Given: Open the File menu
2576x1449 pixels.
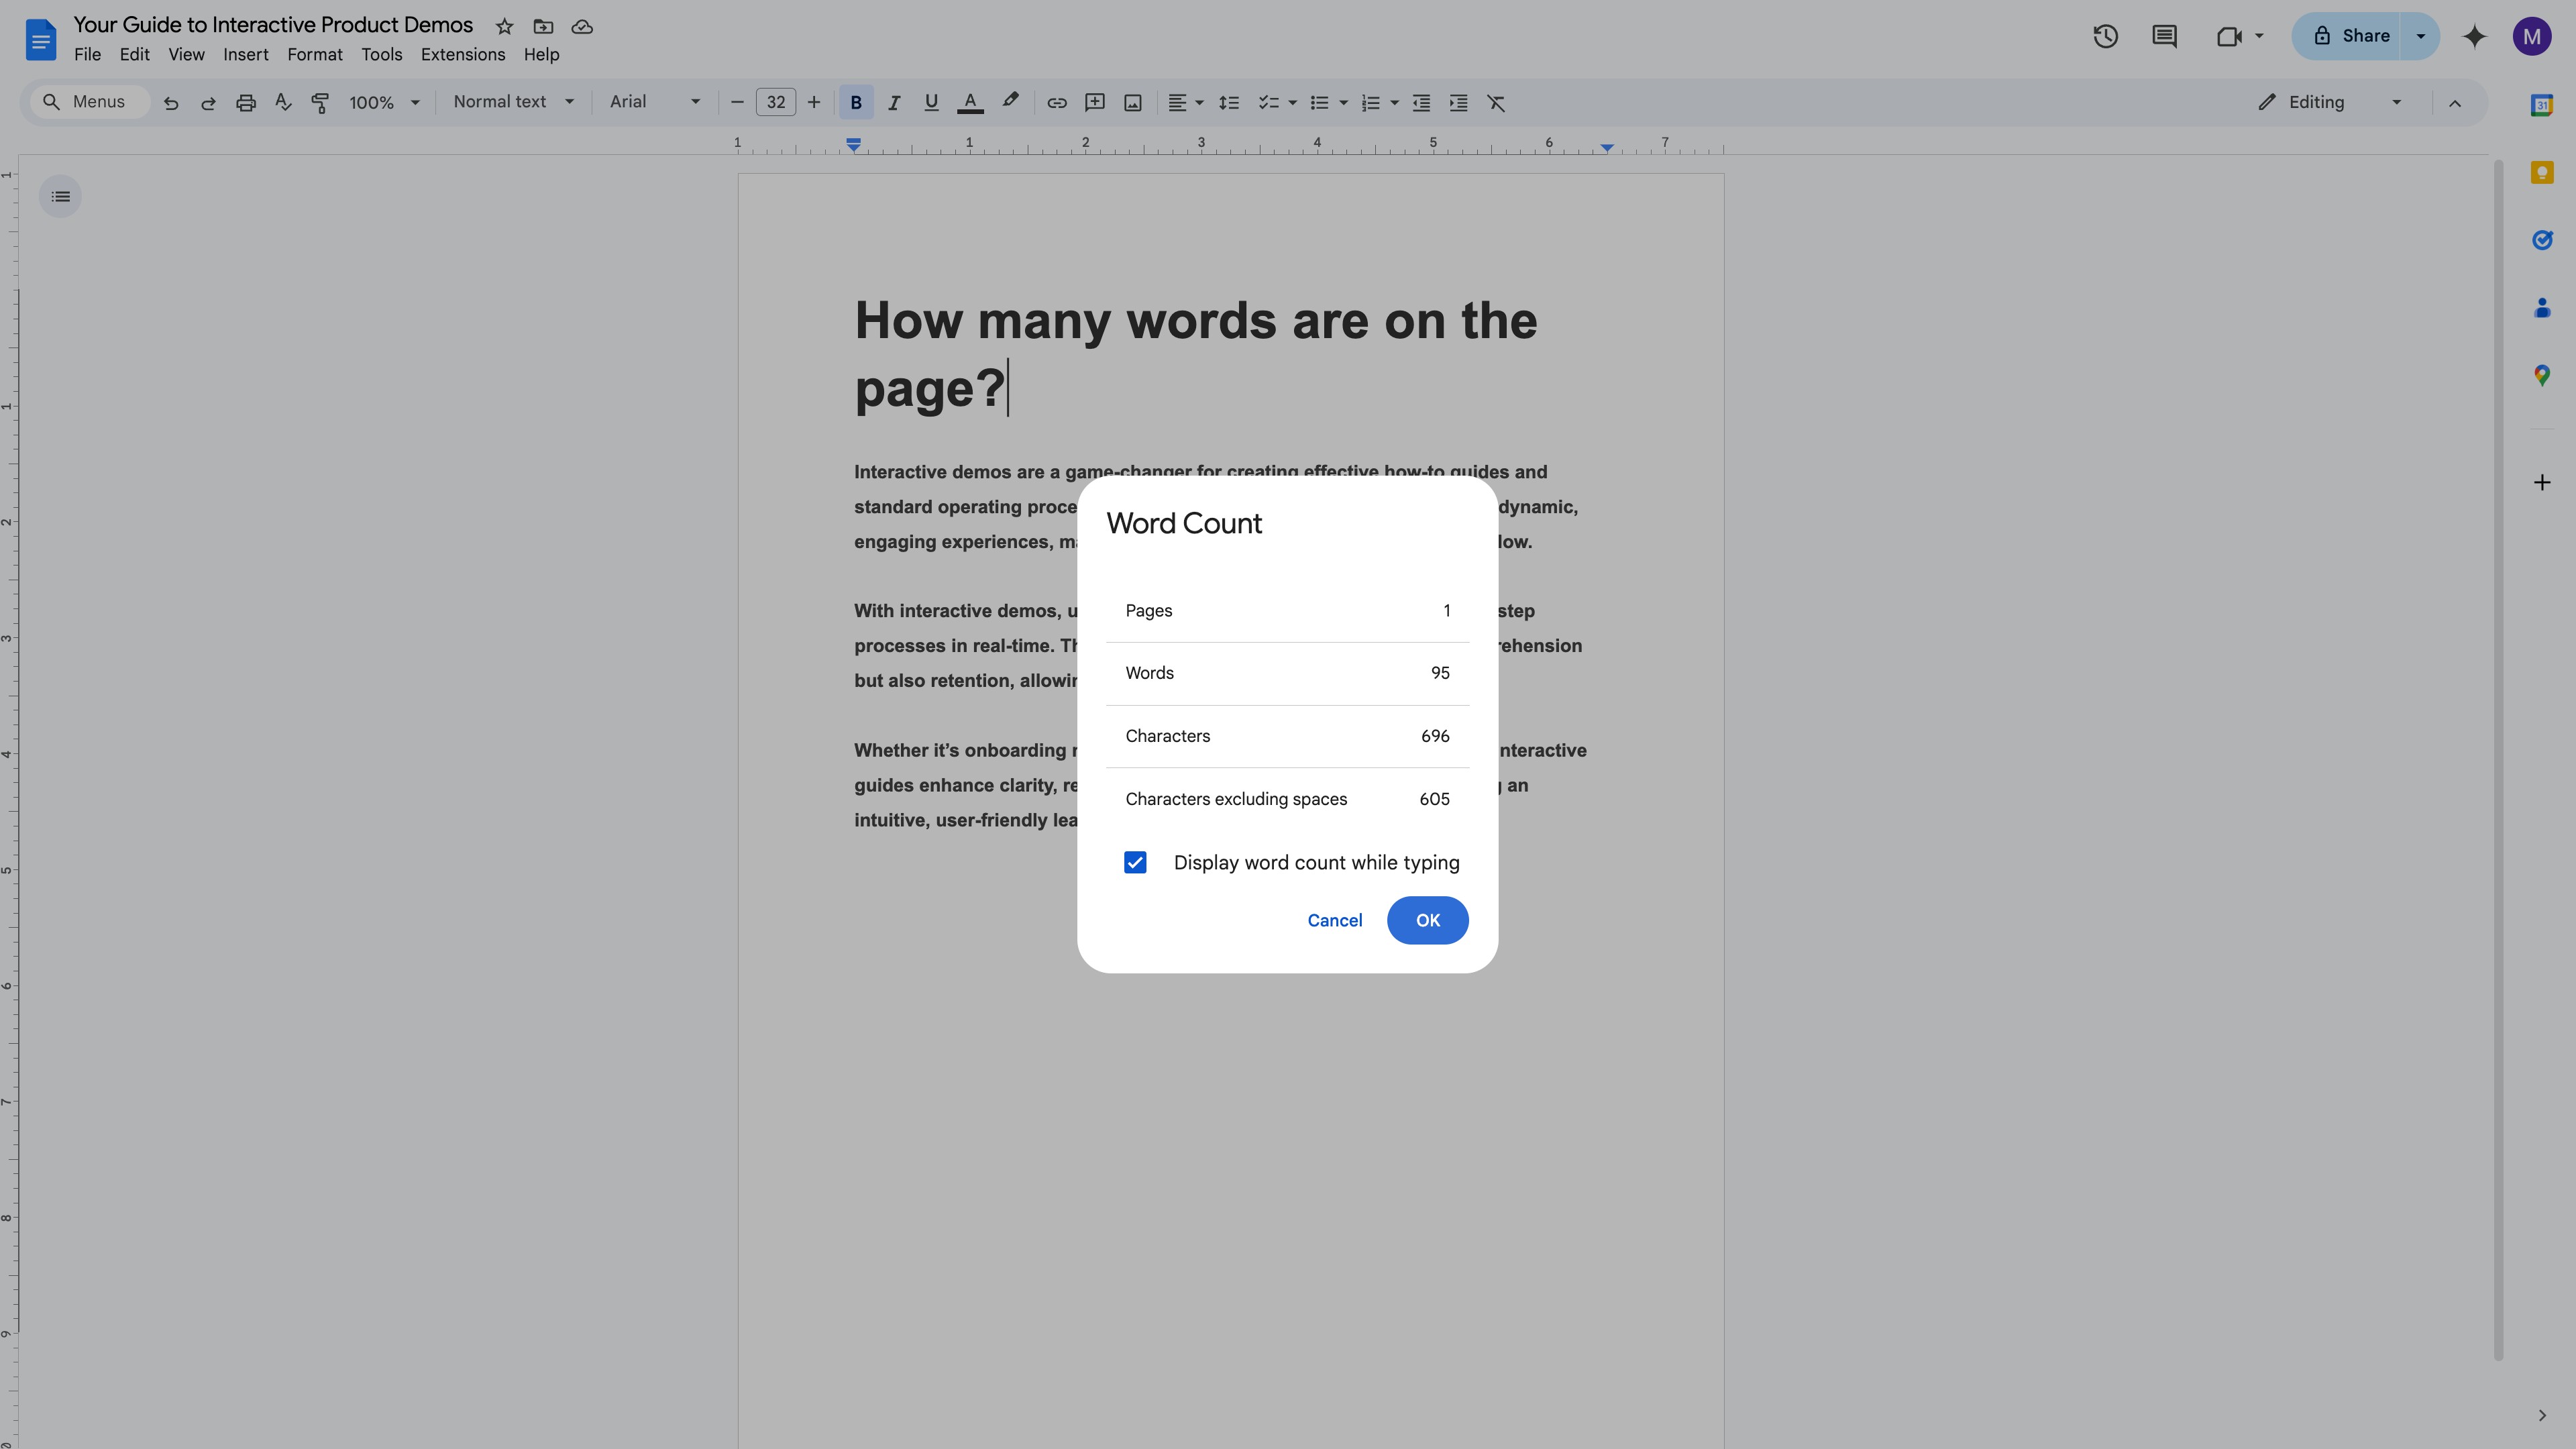Looking at the screenshot, I should click(87, 55).
